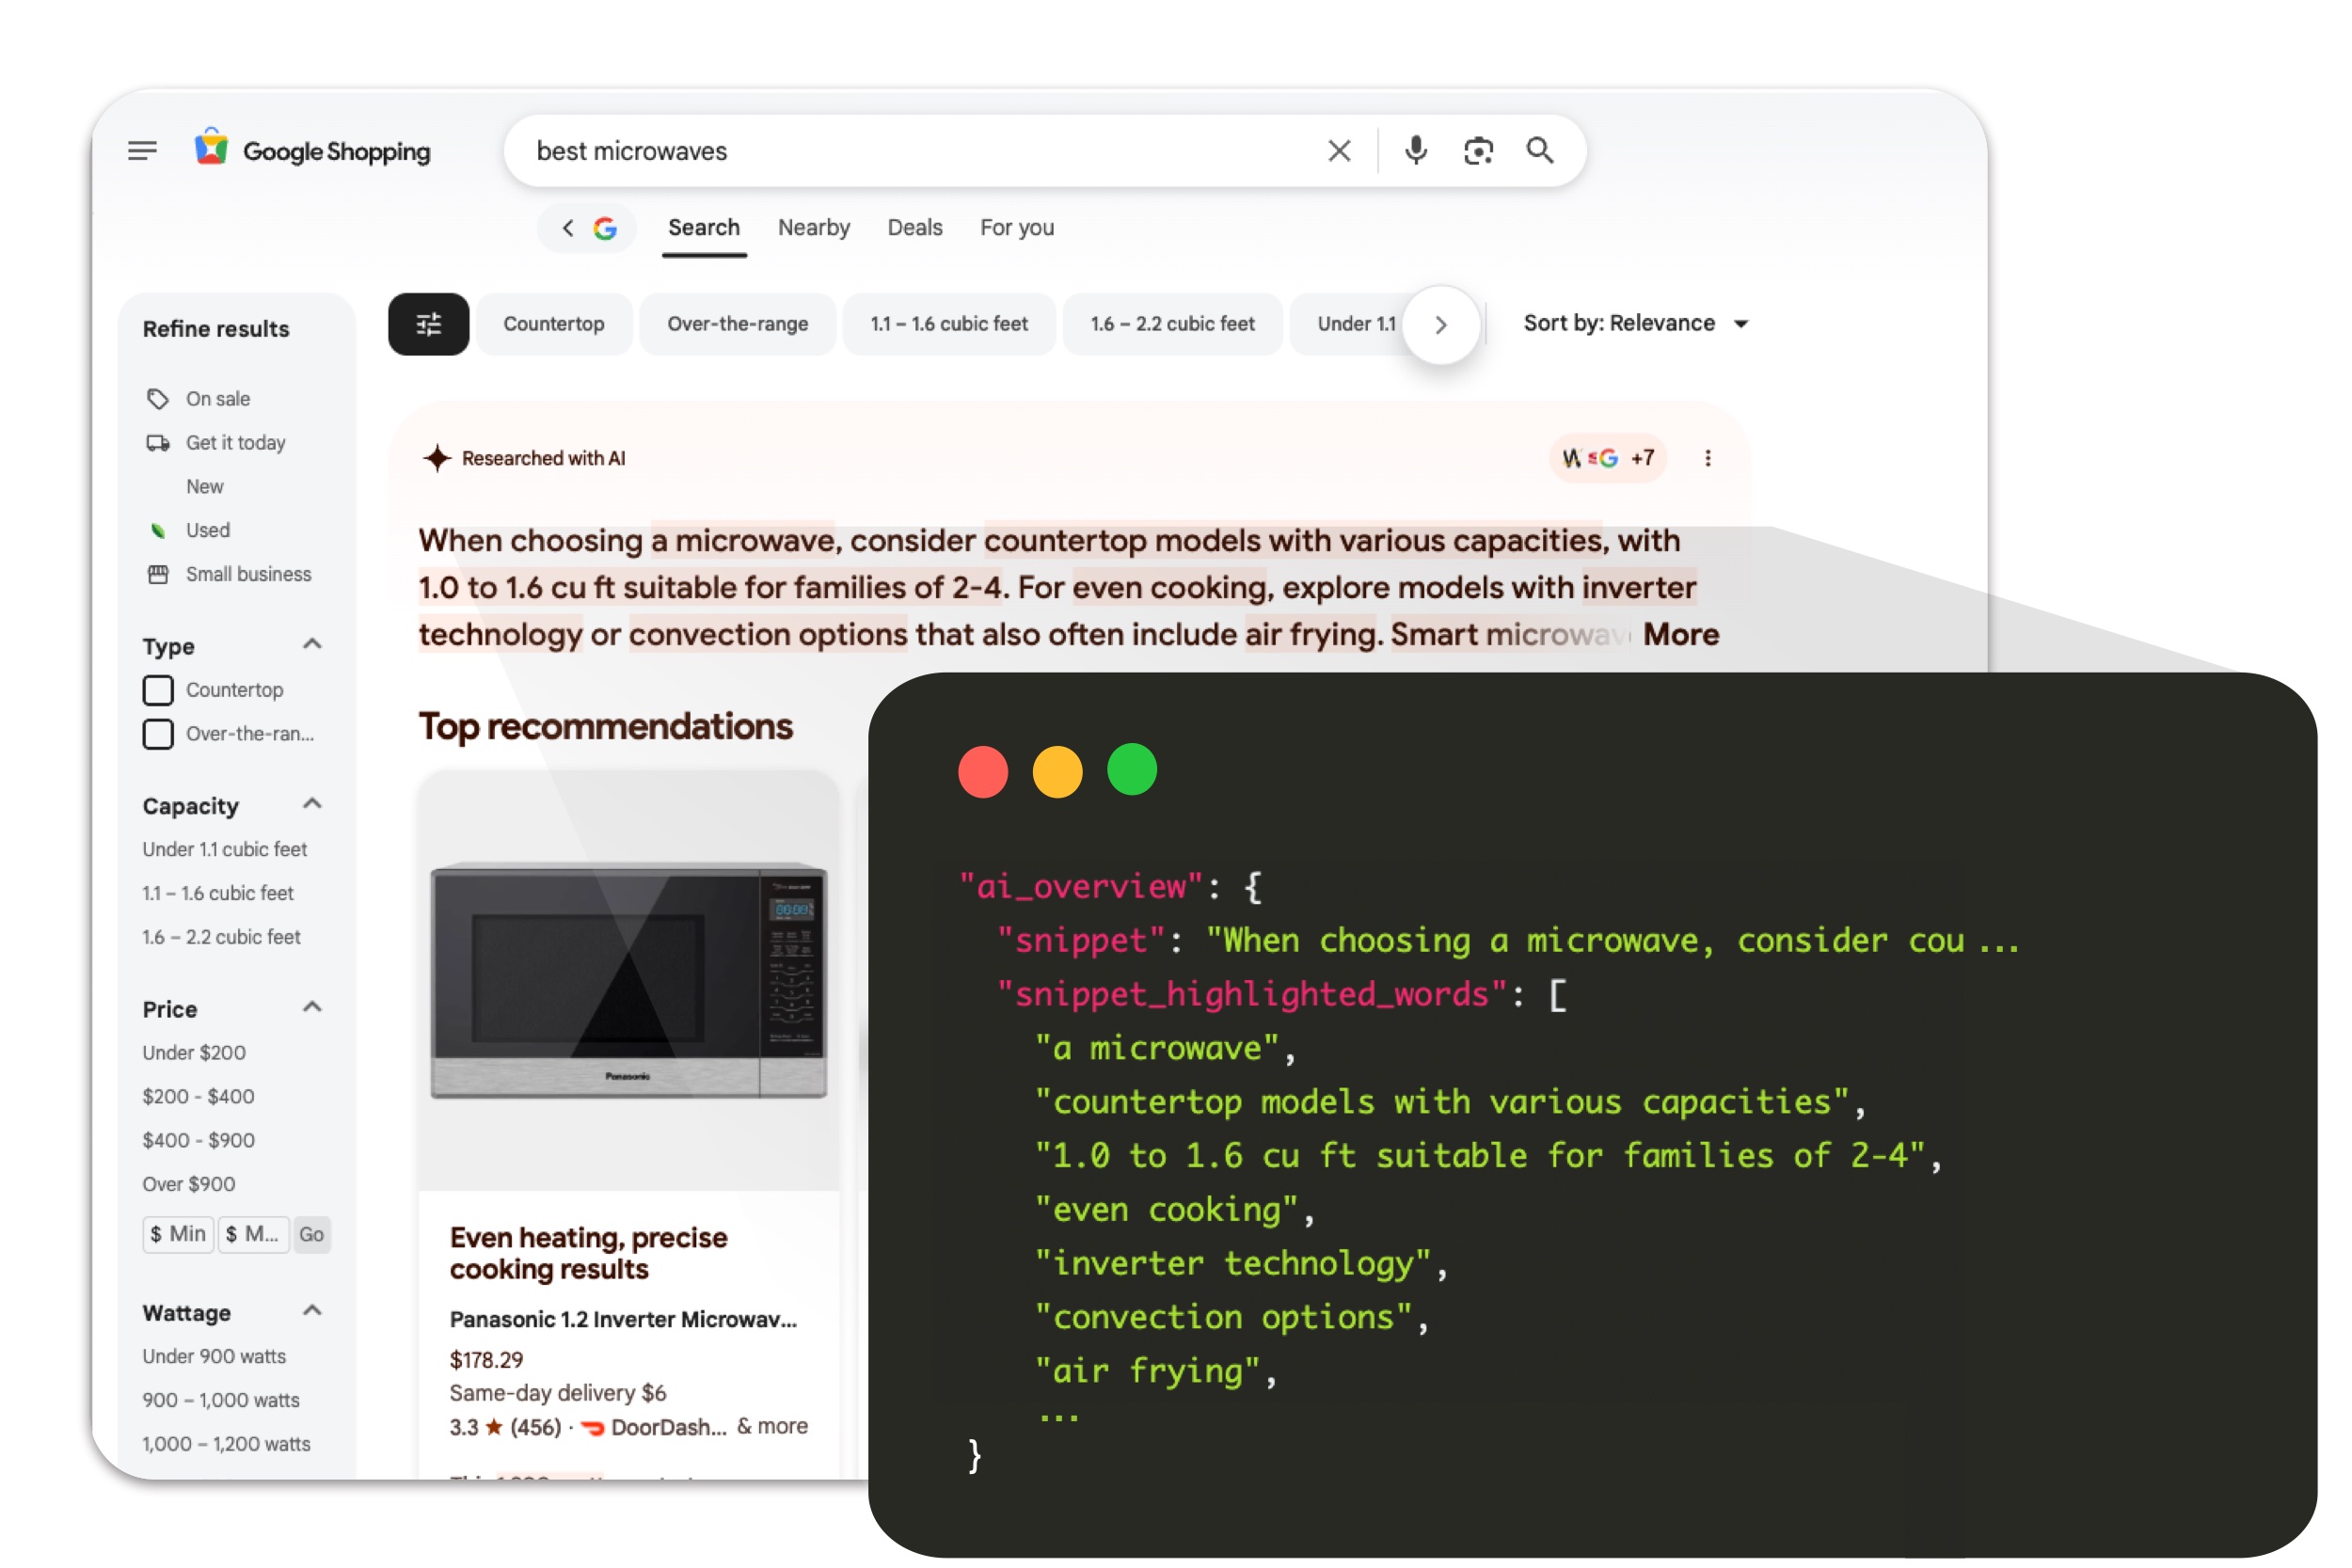Collapse the Capacity filter section
This screenshot has height=1568, width=2352.
pos(312,804)
